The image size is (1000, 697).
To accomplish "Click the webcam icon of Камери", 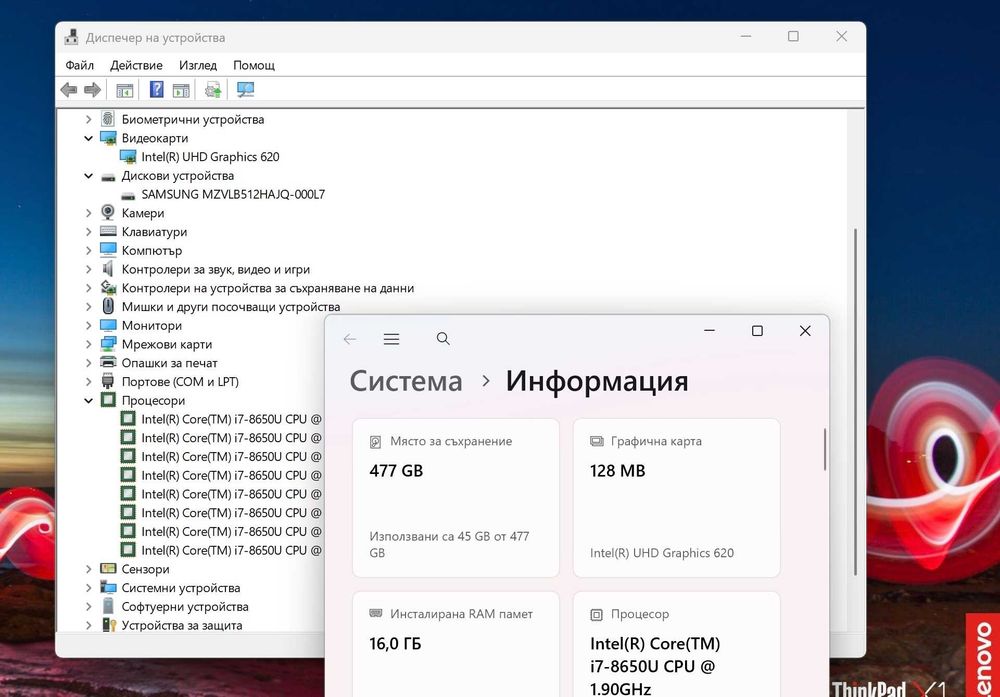I will coord(108,212).
